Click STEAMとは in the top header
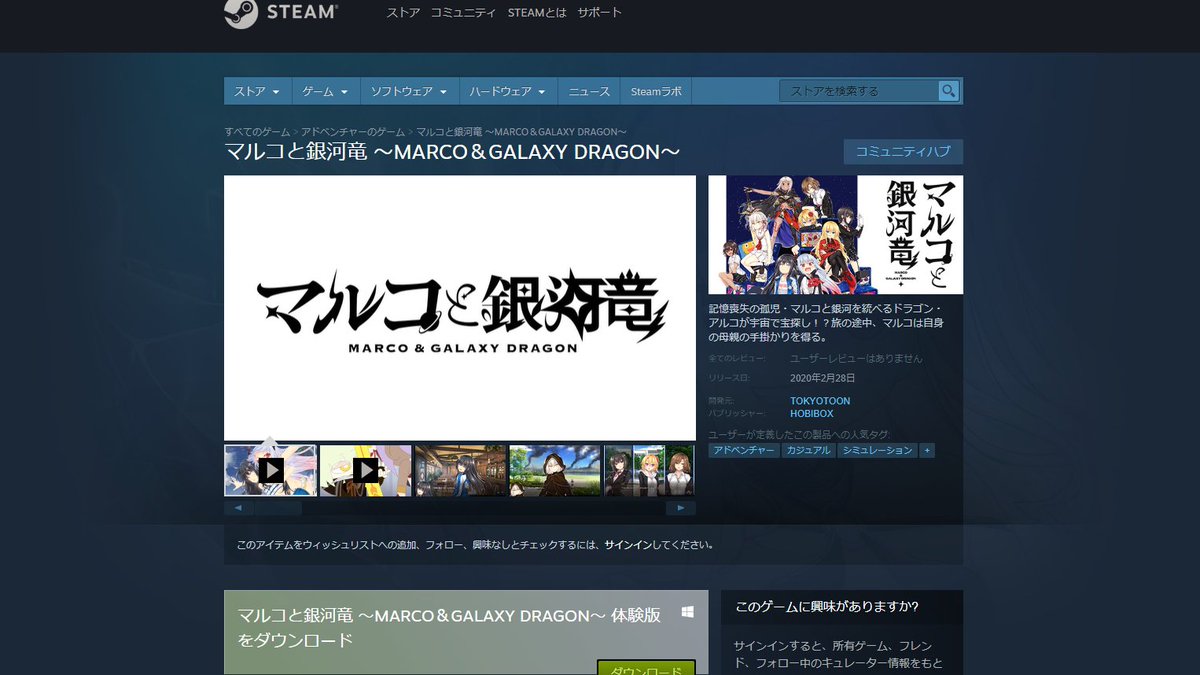This screenshot has height=675, width=1200. pyautogui.click(x=536, y=13)
